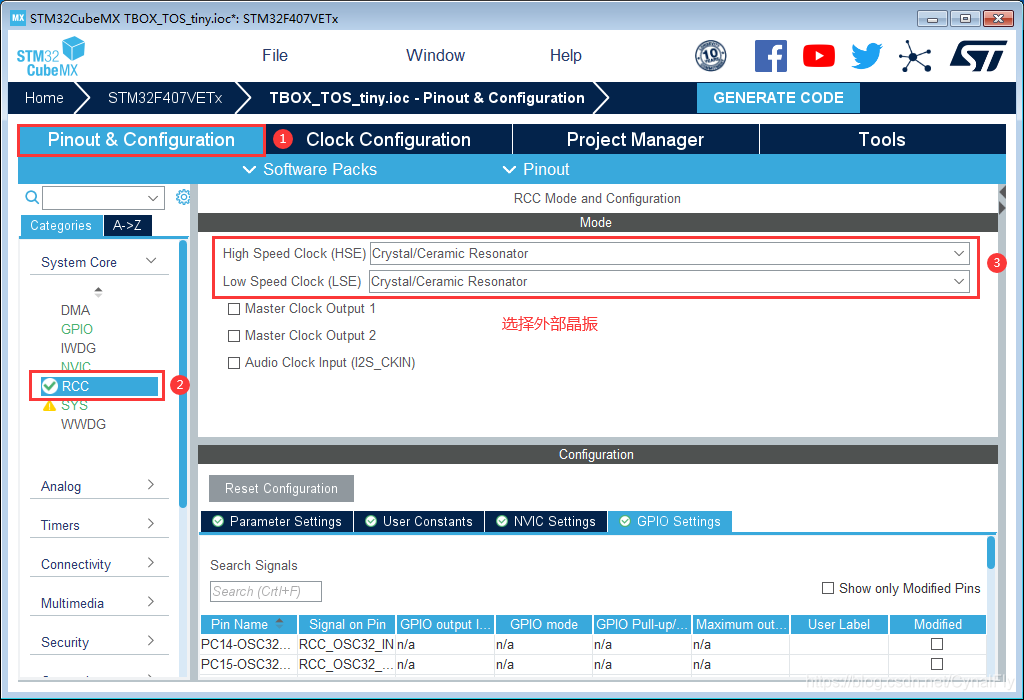Open NVIC Settings tab
1024x700 pixels.
point(546,521)
